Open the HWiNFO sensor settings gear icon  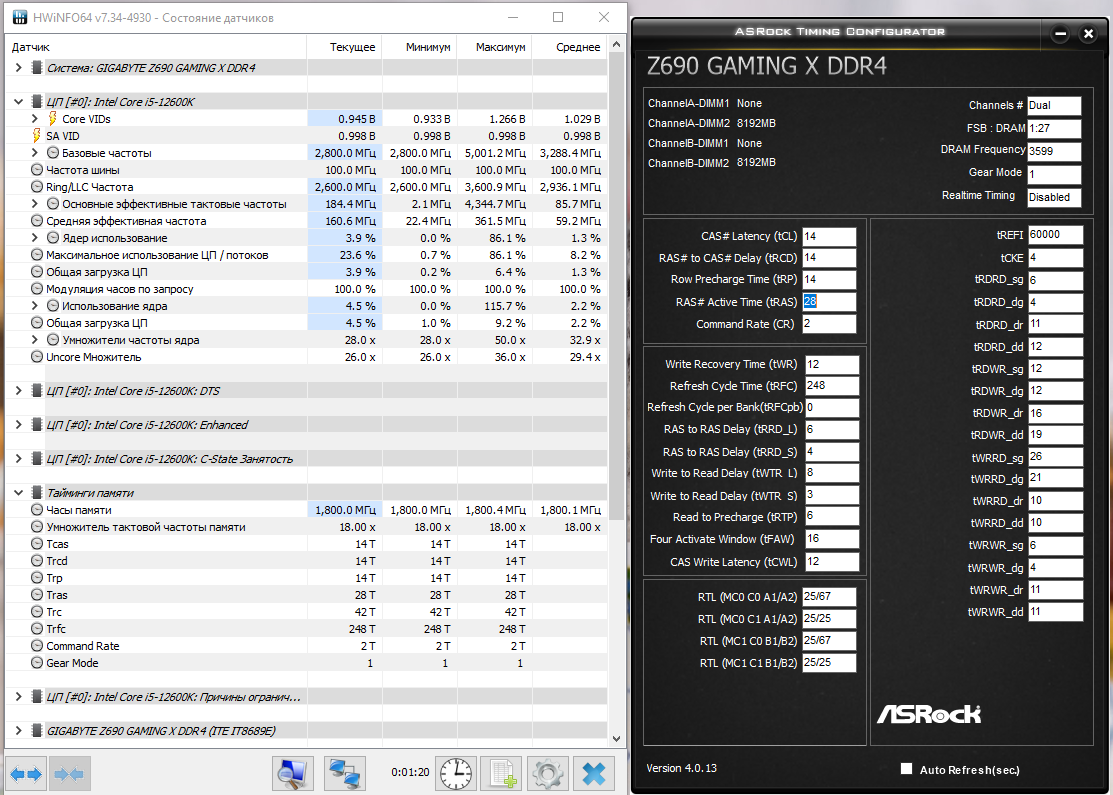coord(547,774)
